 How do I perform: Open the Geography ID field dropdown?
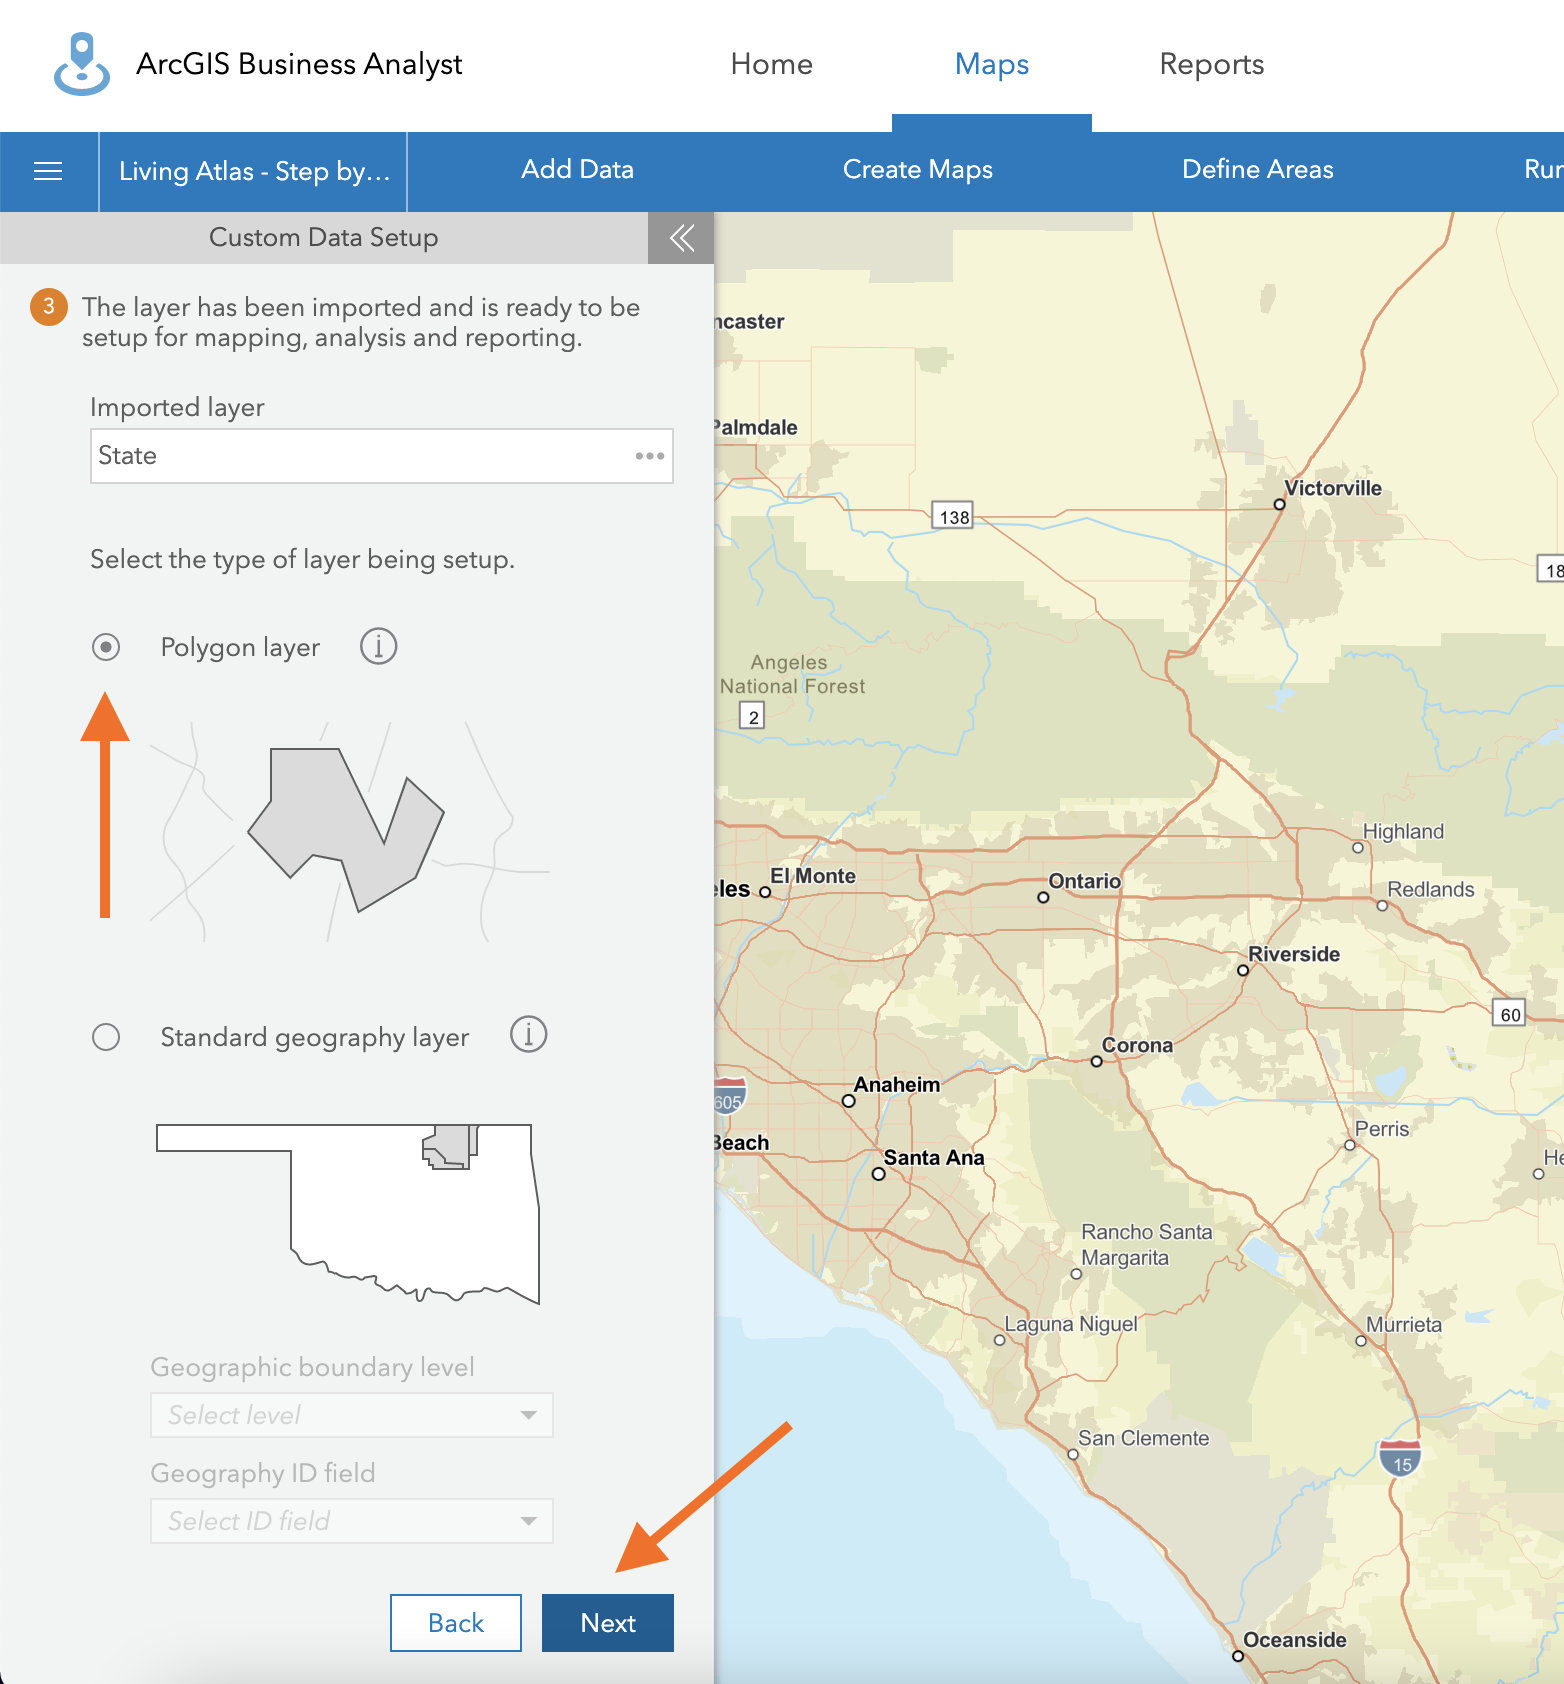tap(352, 1521)
